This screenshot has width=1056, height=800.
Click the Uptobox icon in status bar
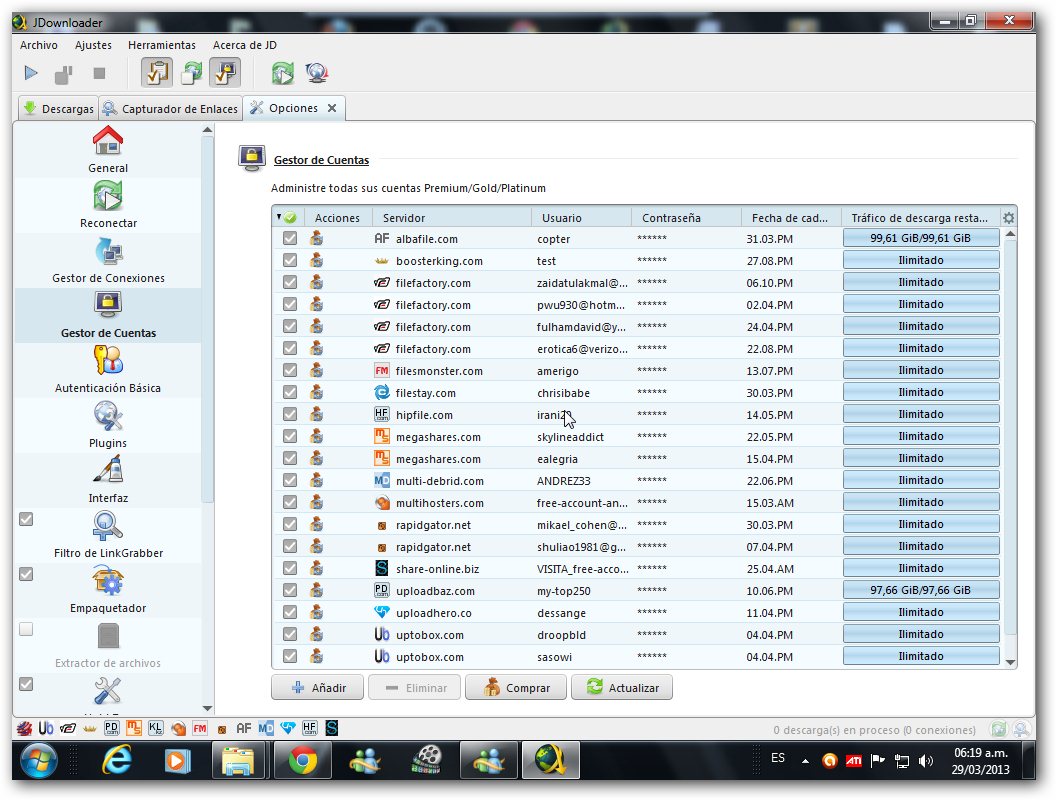pos(46,728)
